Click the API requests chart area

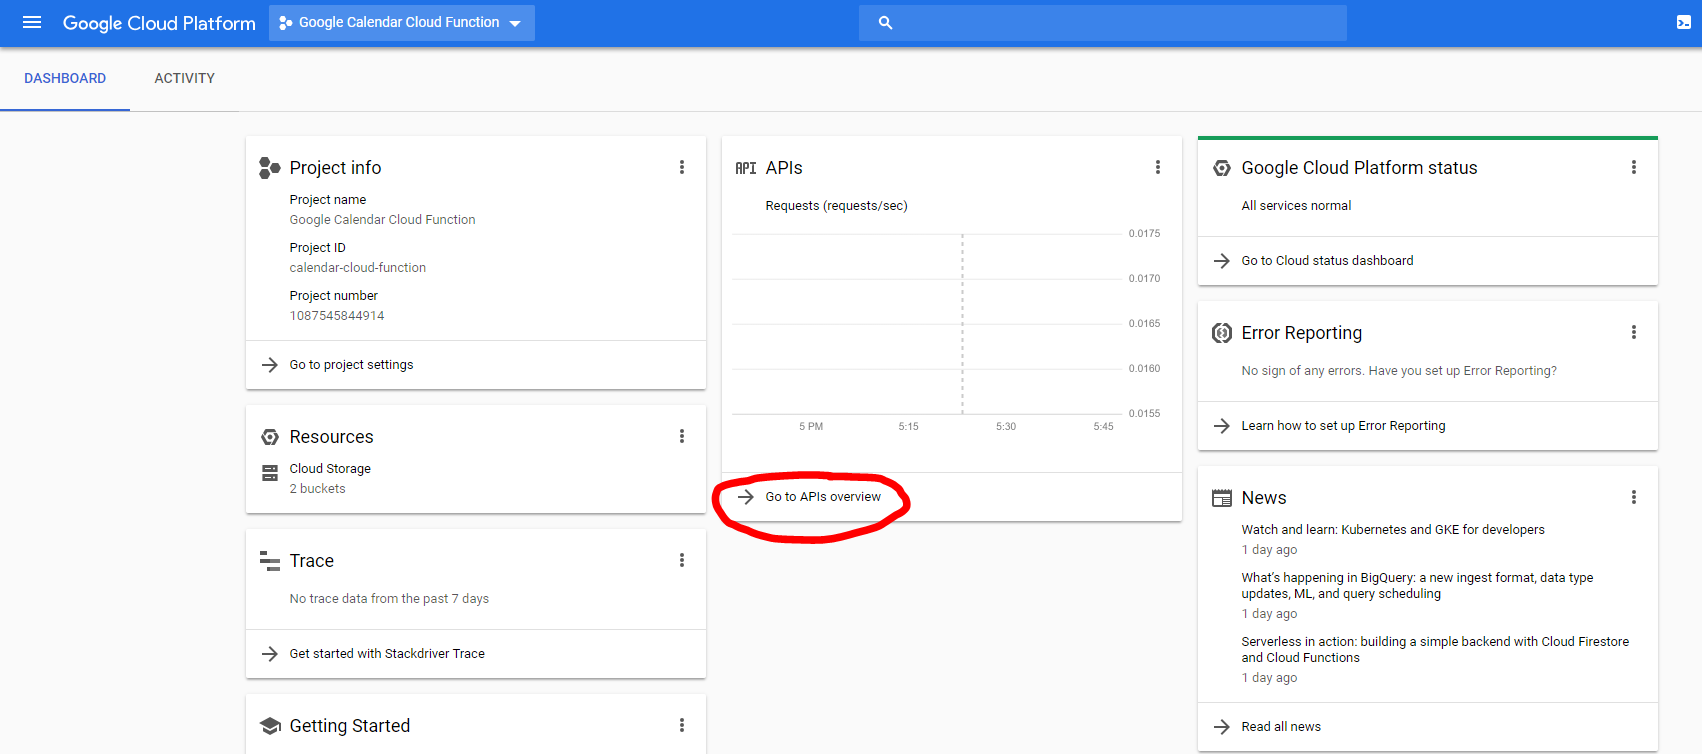click(x=927, y=324)
